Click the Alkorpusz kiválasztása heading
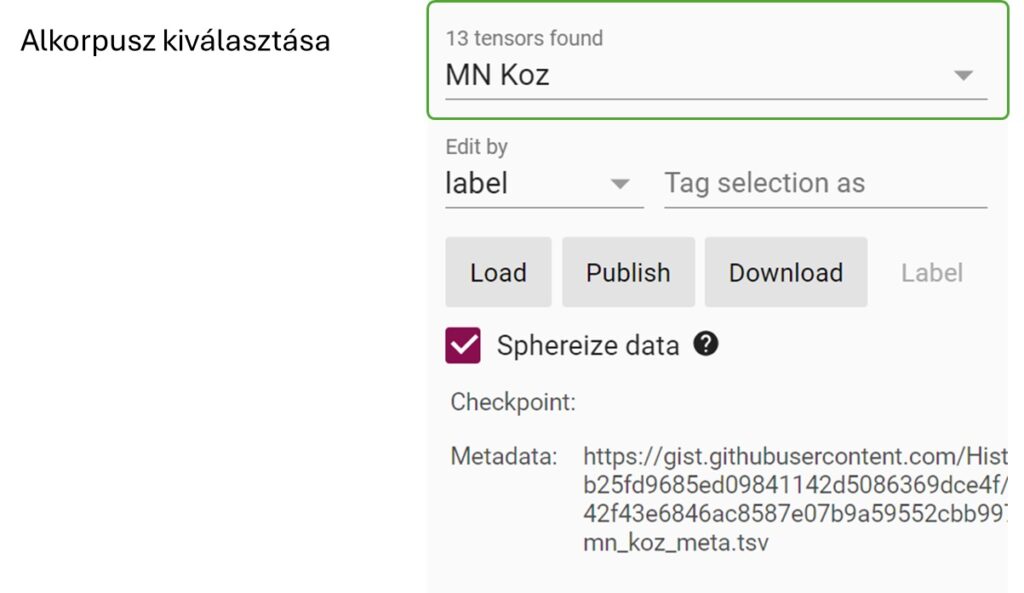The image size is (1024, 593). click(175, 41)
